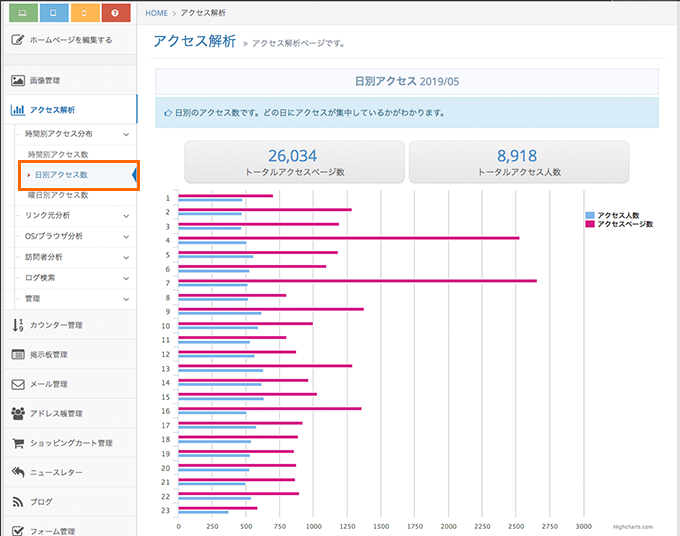Image resolution: width=680 pixels, height=536 pixels.
Task: Expand the OS/ブラウザ分析 chevron
Action: (x=126, y=237)
